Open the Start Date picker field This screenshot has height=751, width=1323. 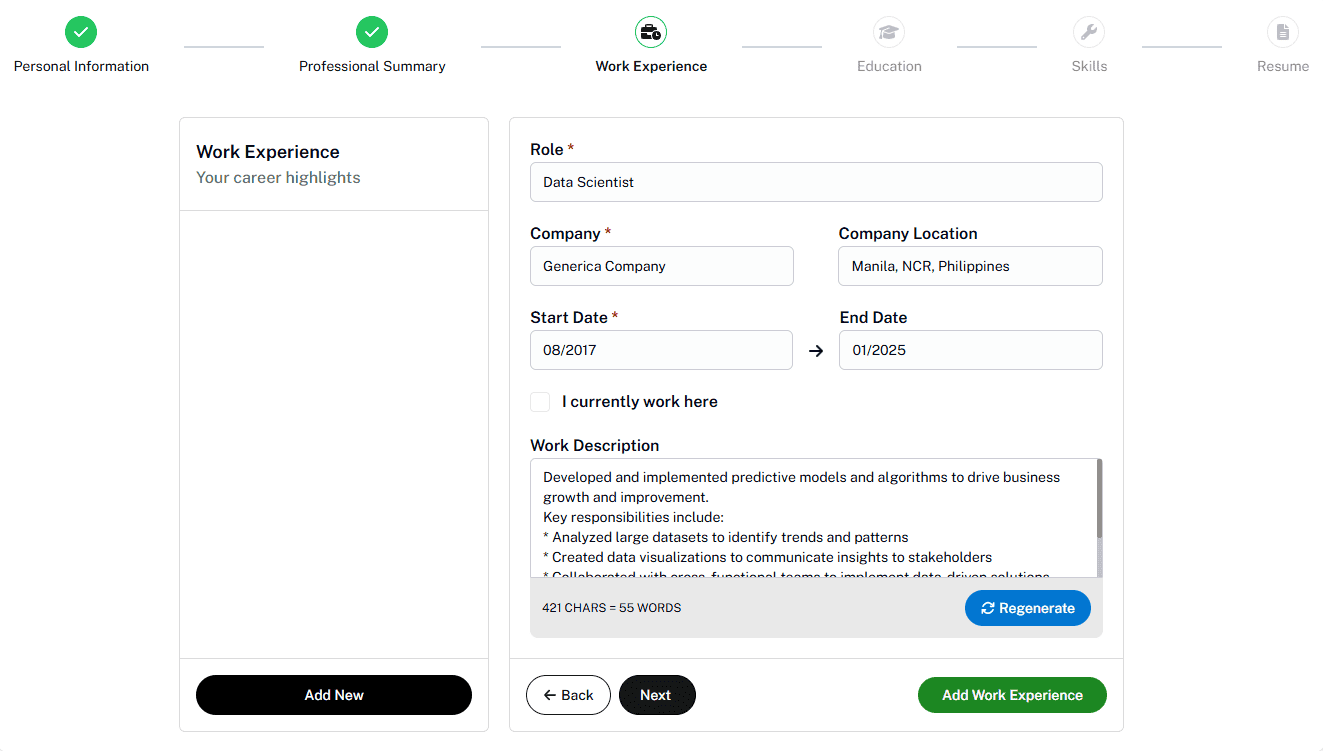click(x=661, y=350)
